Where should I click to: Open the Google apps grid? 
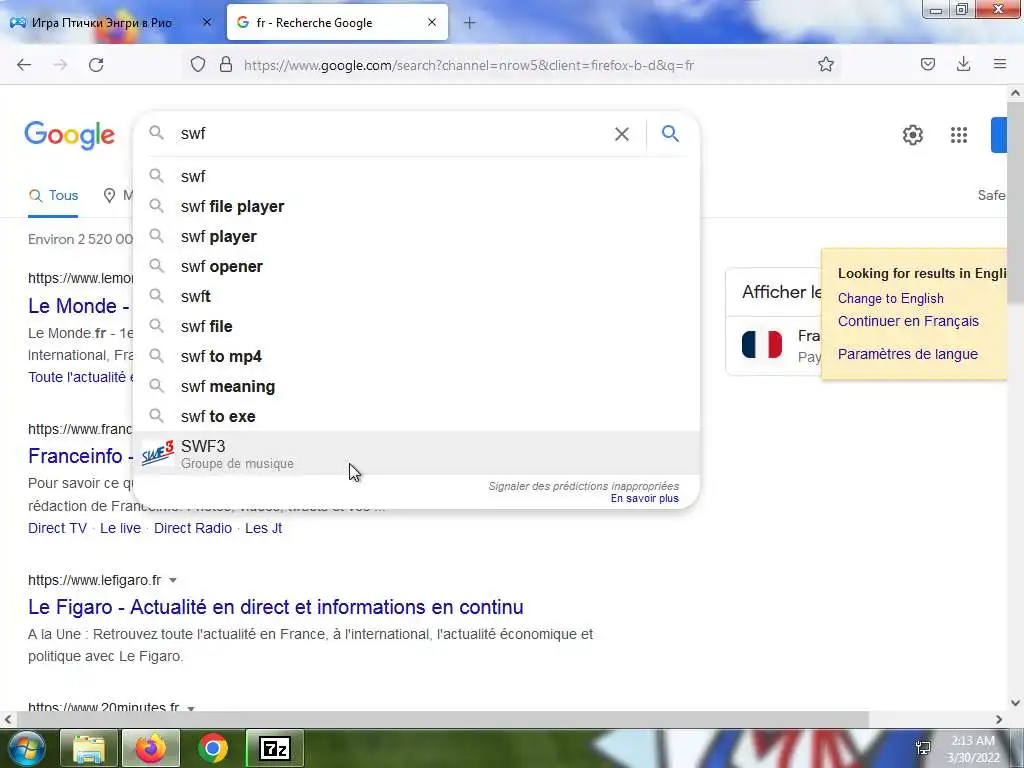[959, 135]
